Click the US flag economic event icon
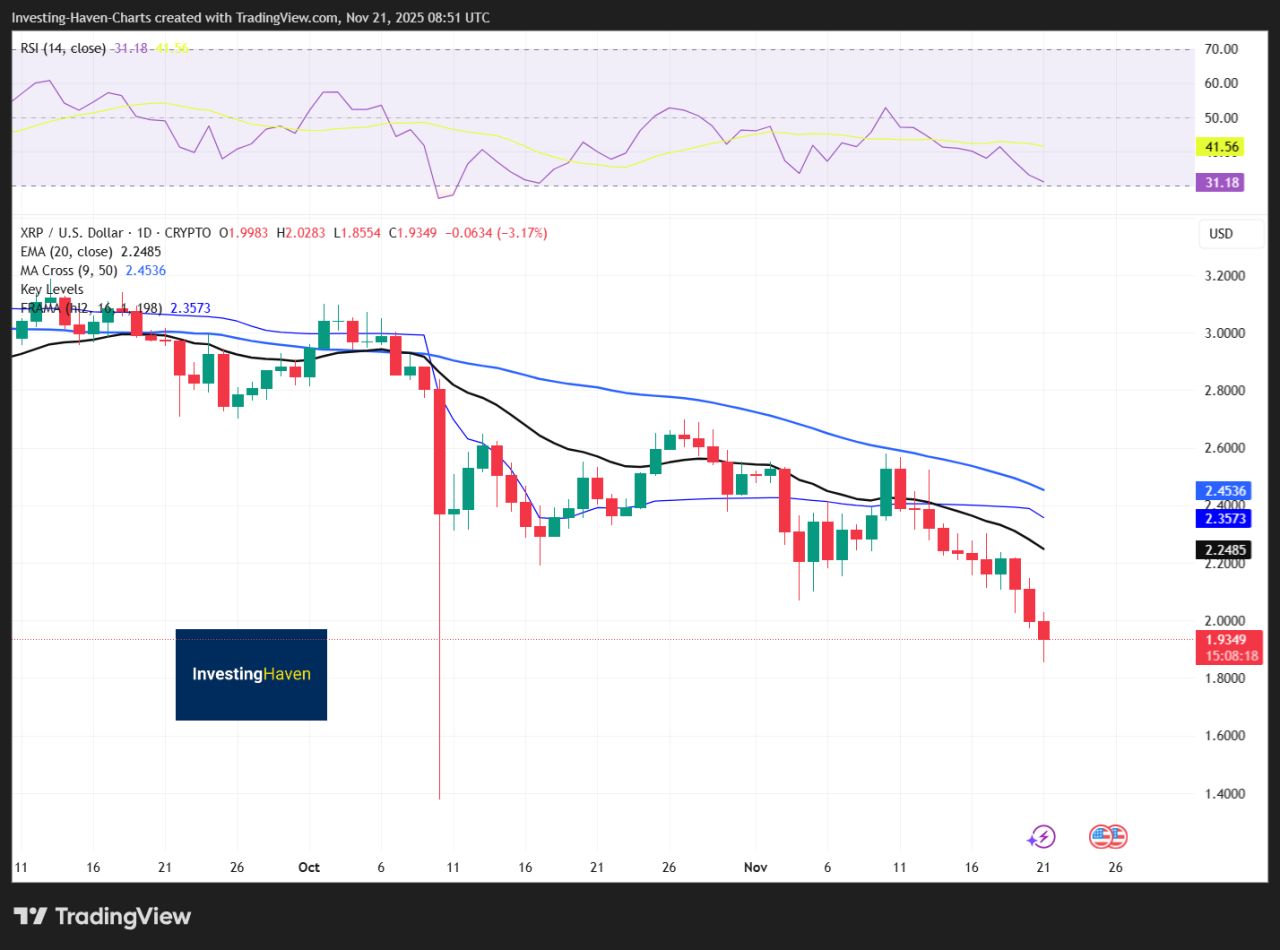 coord(1108,837)
